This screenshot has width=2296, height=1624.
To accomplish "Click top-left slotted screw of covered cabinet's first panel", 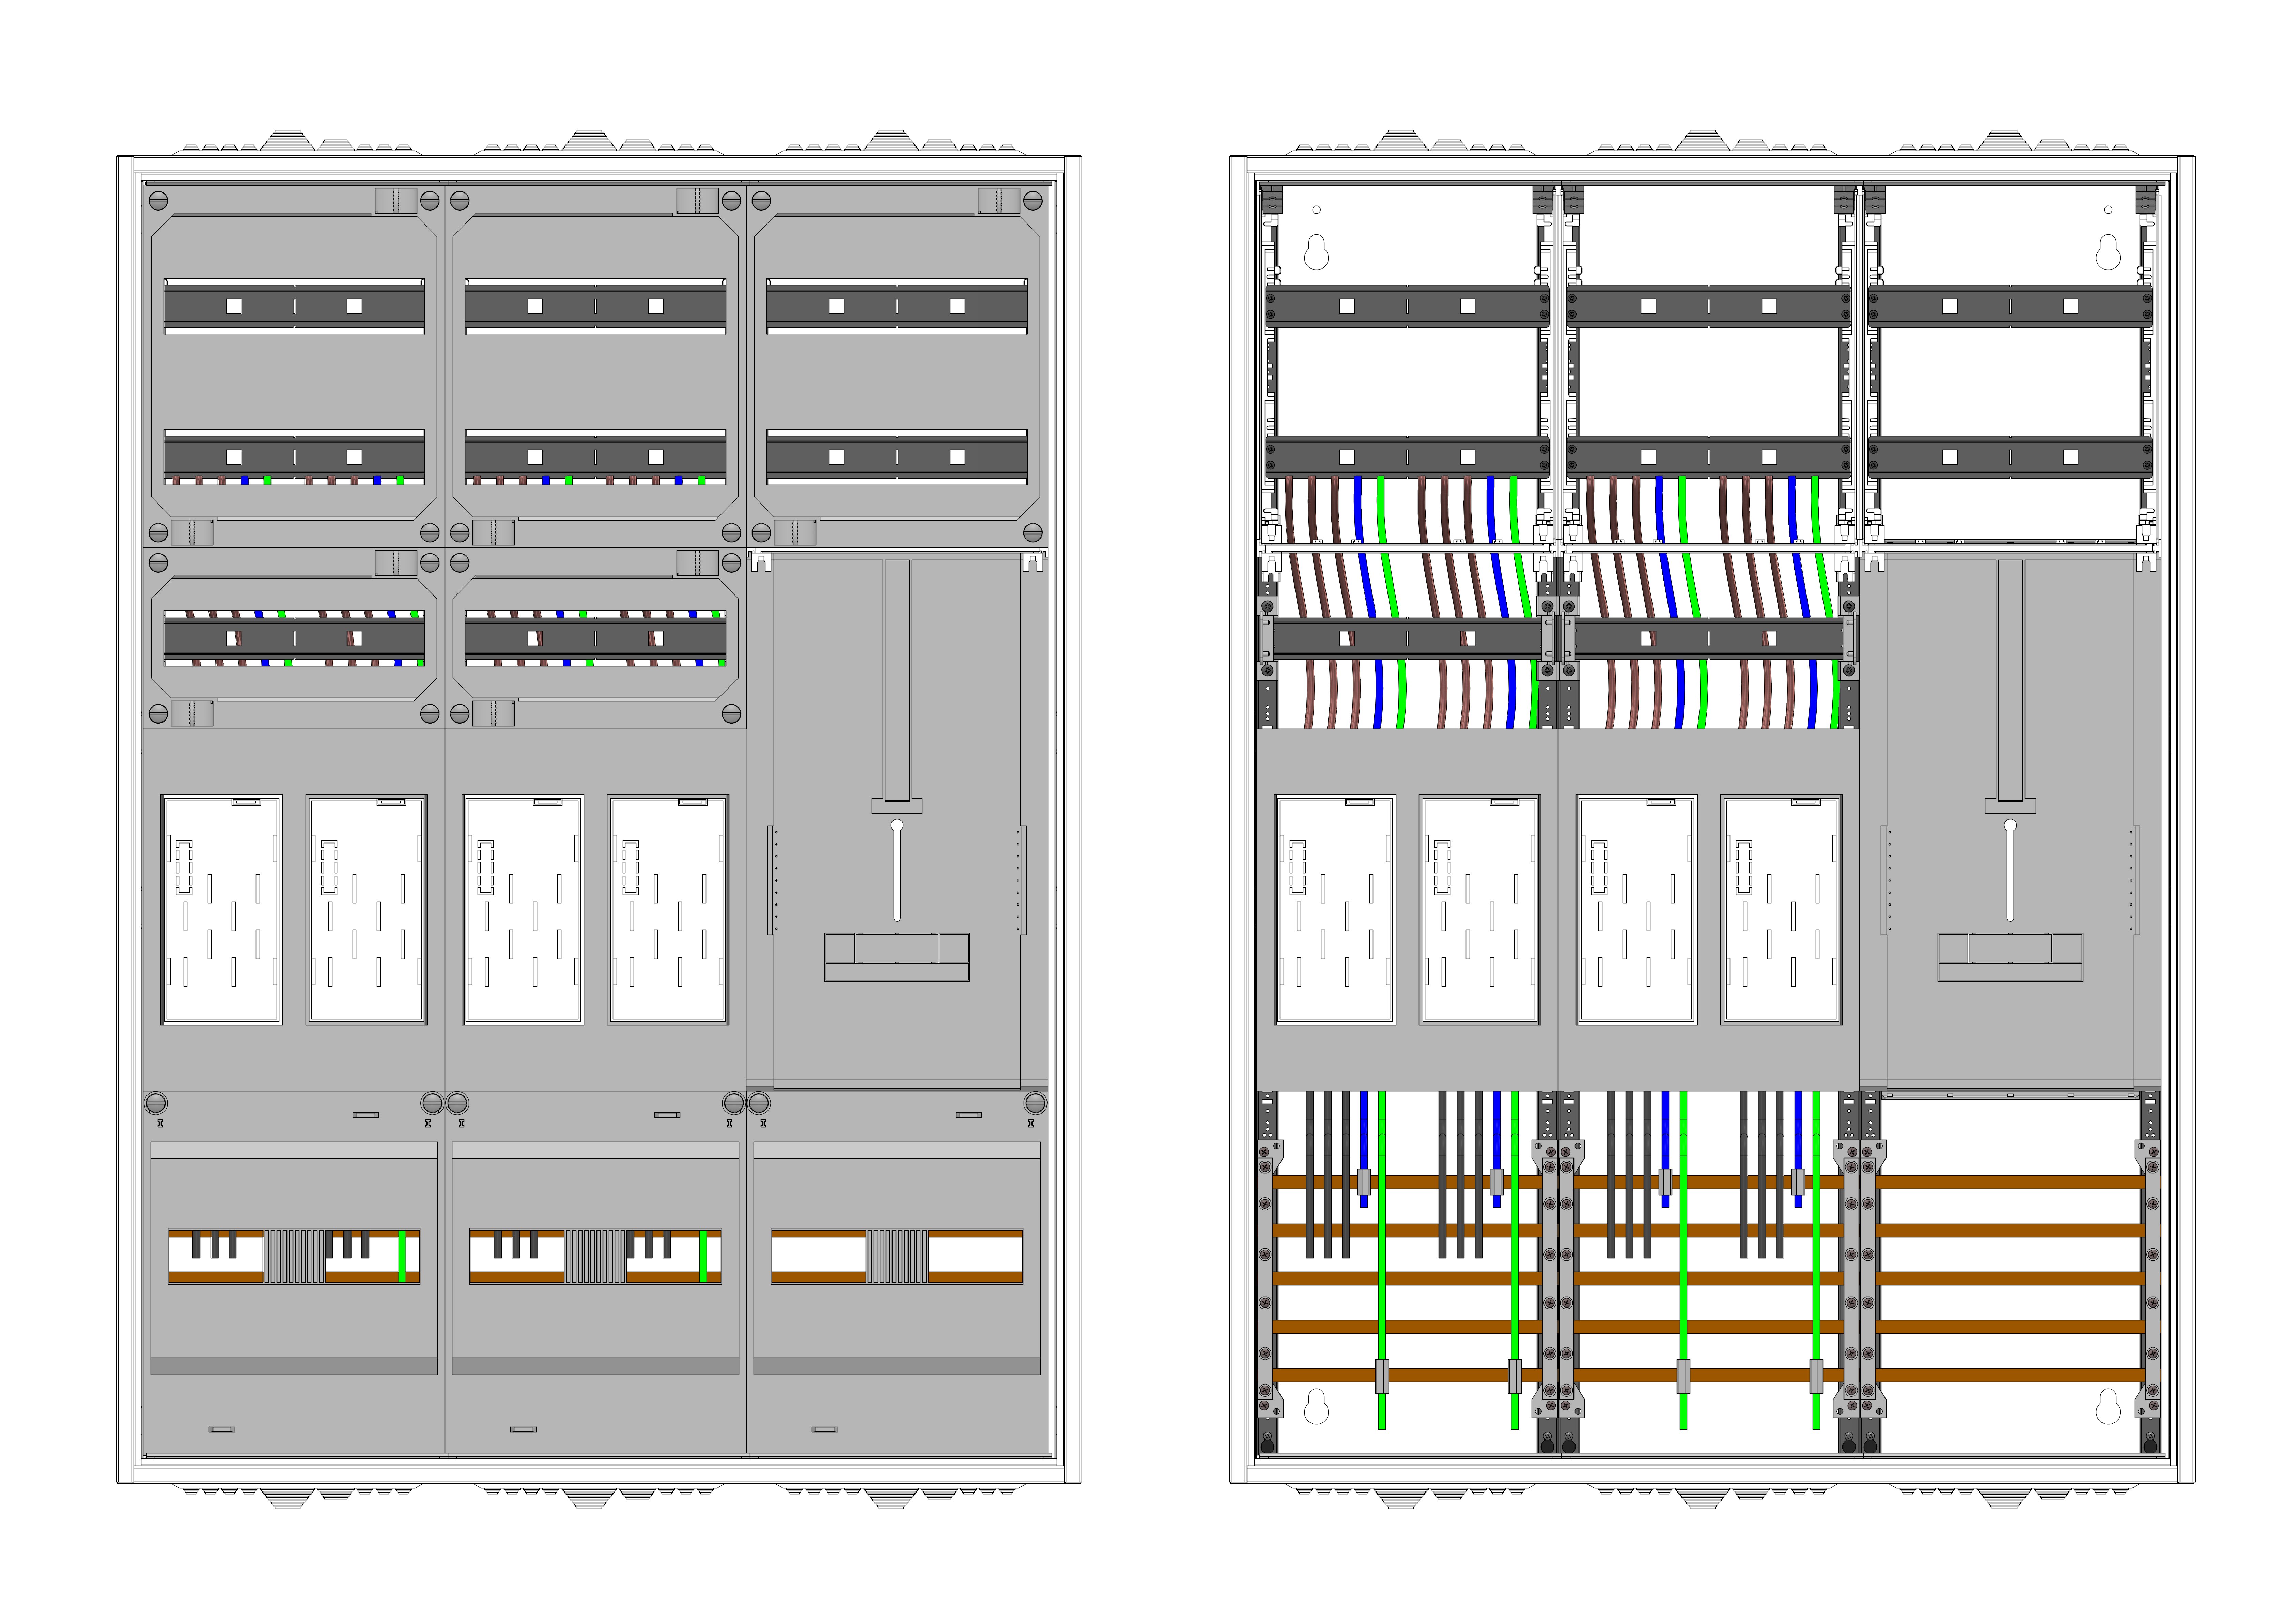I will 158,201.
